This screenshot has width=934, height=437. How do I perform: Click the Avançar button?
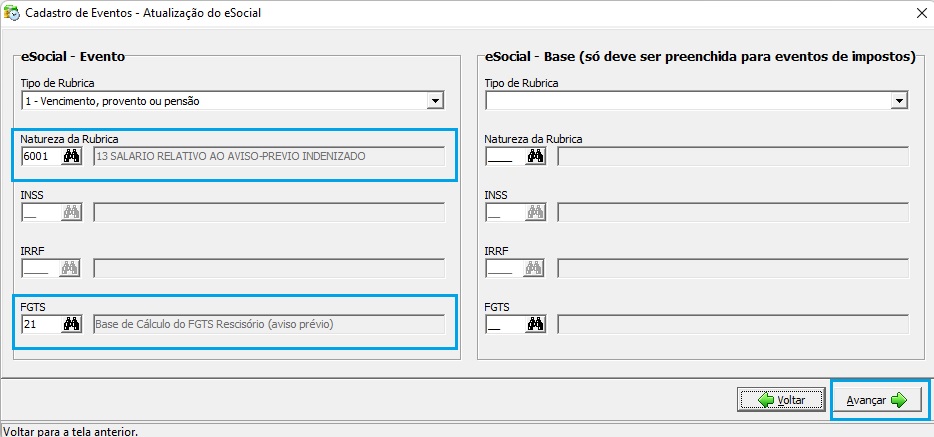coord(877,400)
